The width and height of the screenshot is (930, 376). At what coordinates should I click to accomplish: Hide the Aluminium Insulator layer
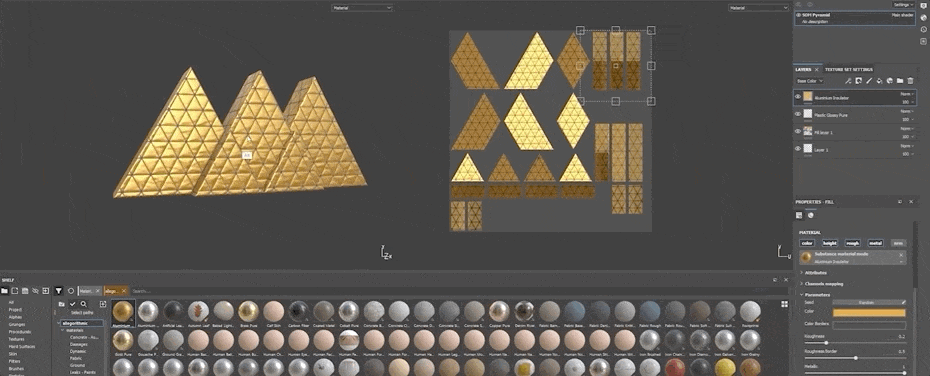[798, 97]
